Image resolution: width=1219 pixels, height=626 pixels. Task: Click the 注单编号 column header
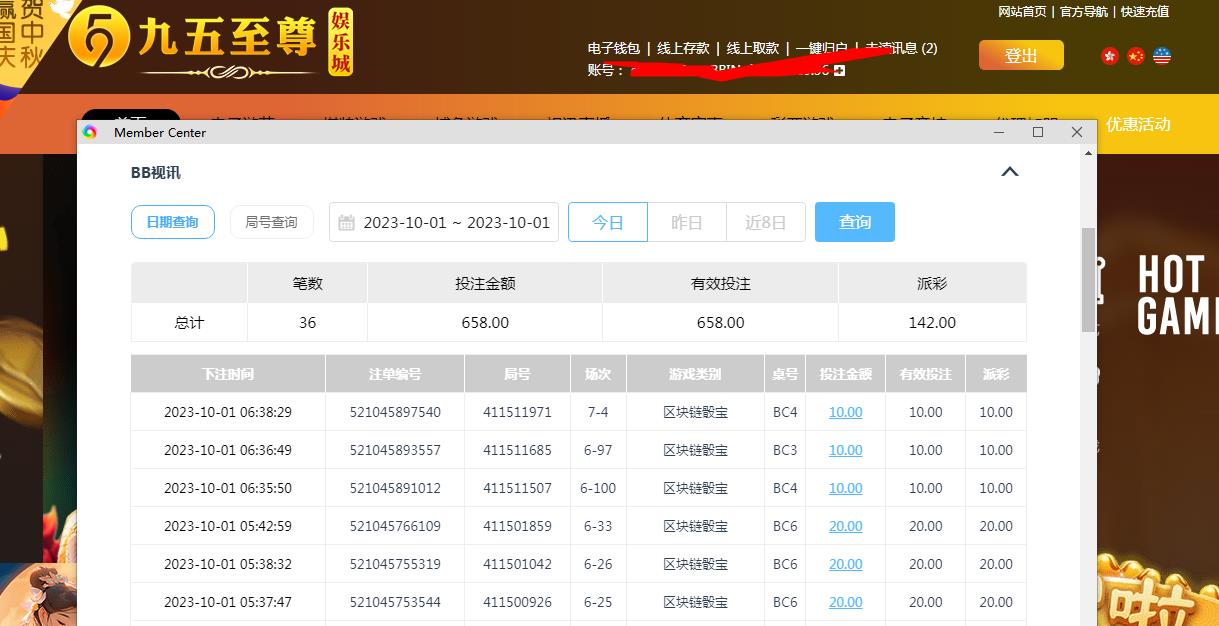click(x=395, y=374)
